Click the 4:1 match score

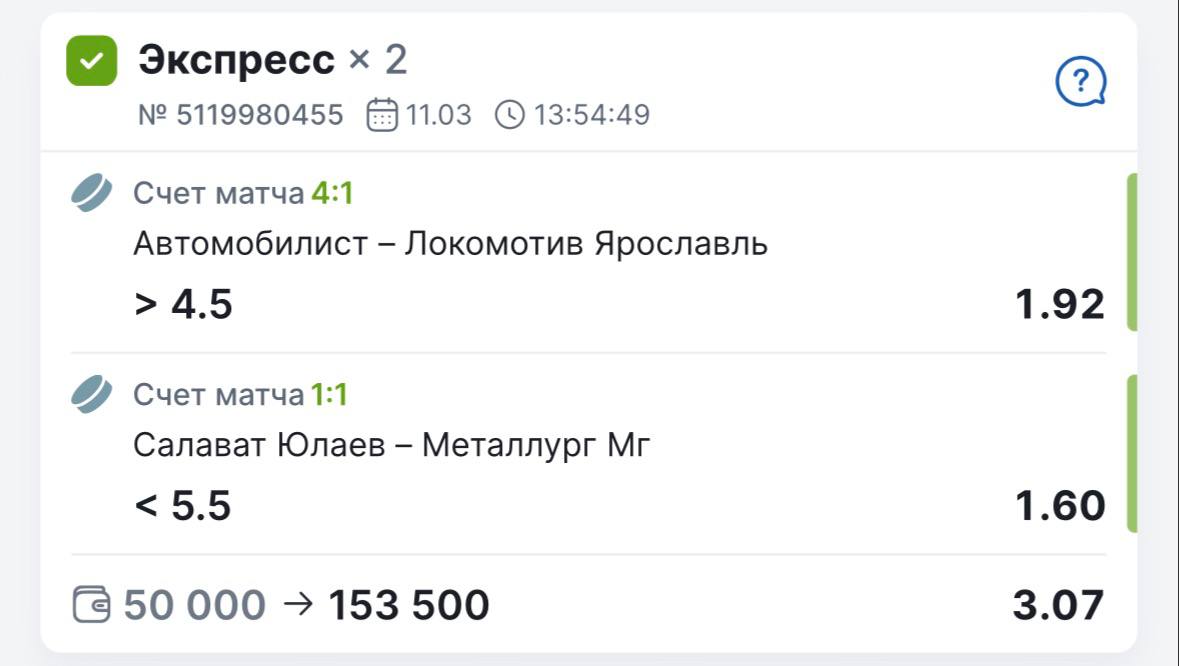332,193
